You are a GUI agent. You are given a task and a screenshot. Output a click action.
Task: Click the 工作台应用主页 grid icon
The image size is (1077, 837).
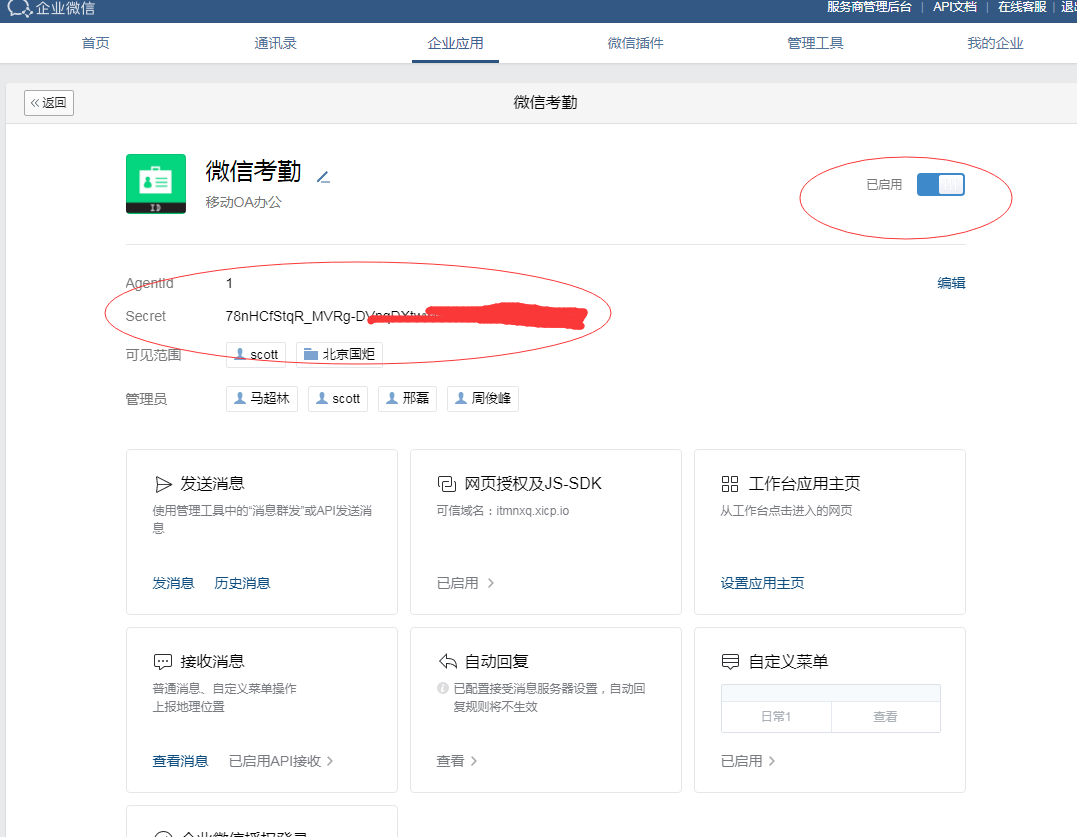coord(730,484)
